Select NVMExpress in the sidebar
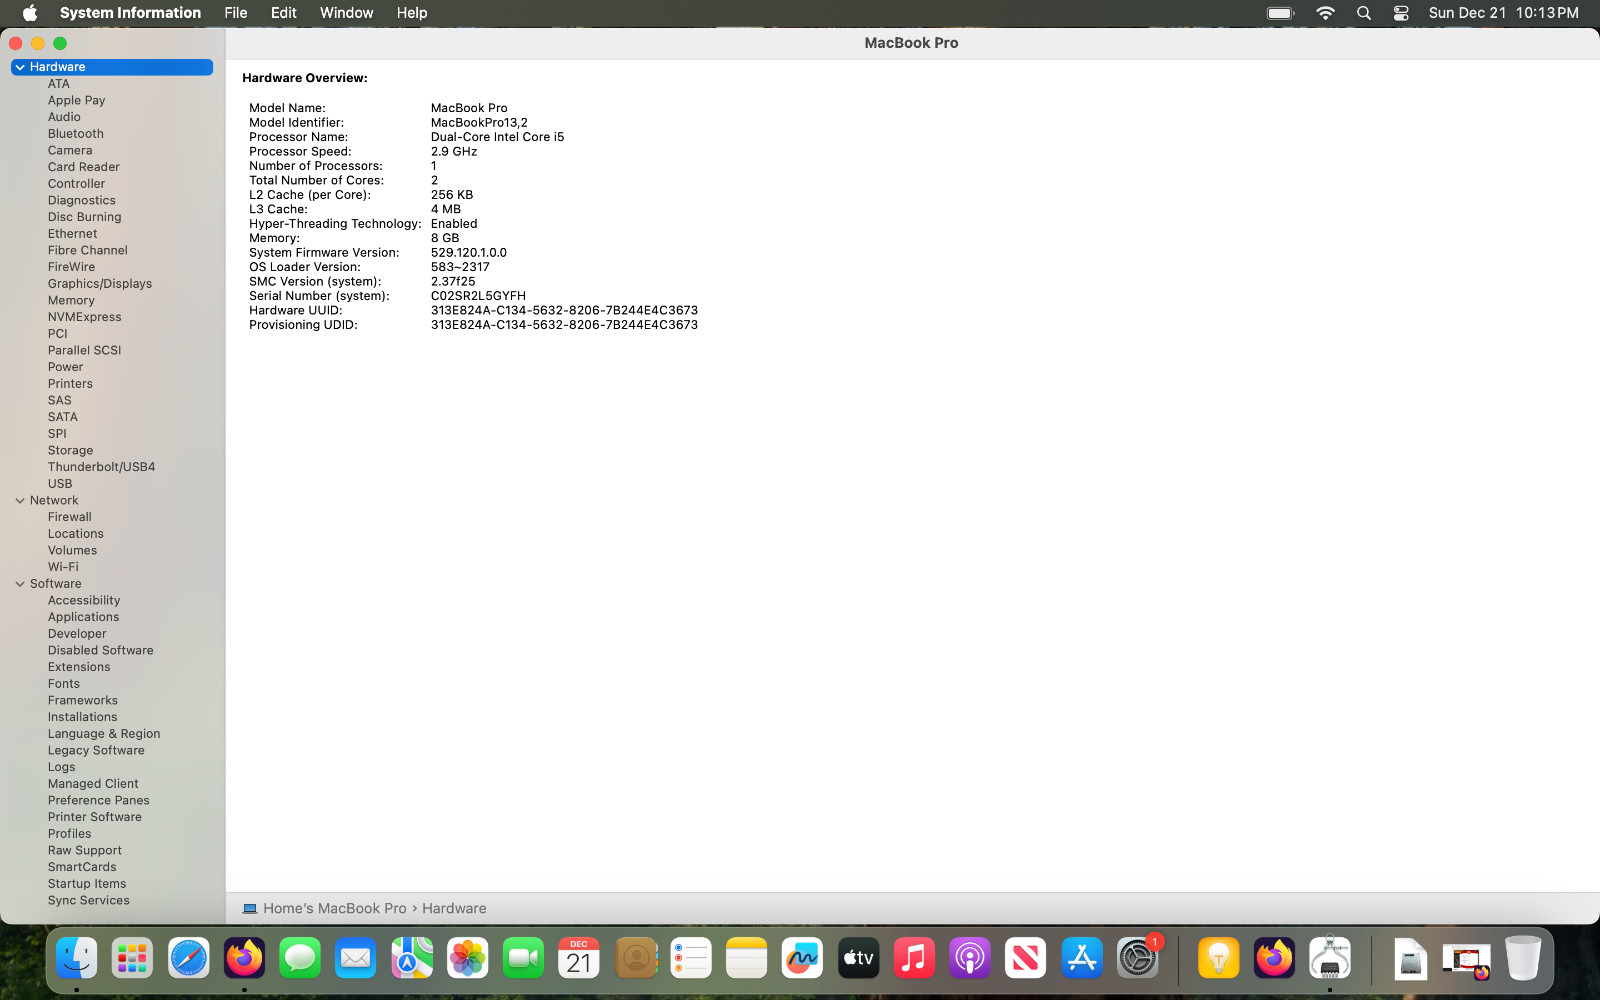The height and width of the screenshot is (1000, 1600). tap(84, 317)
